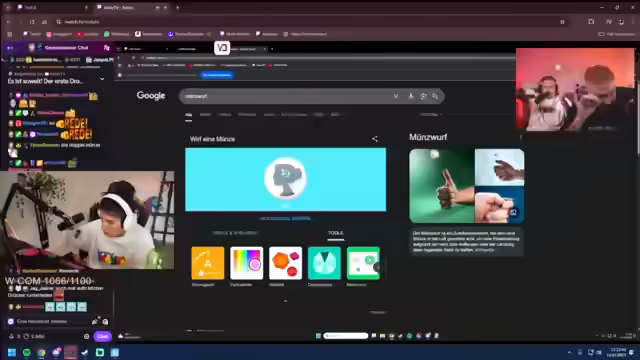Flip the coin in the widget
This screenshot has width=640, height=360.
(x=285, y=178)
